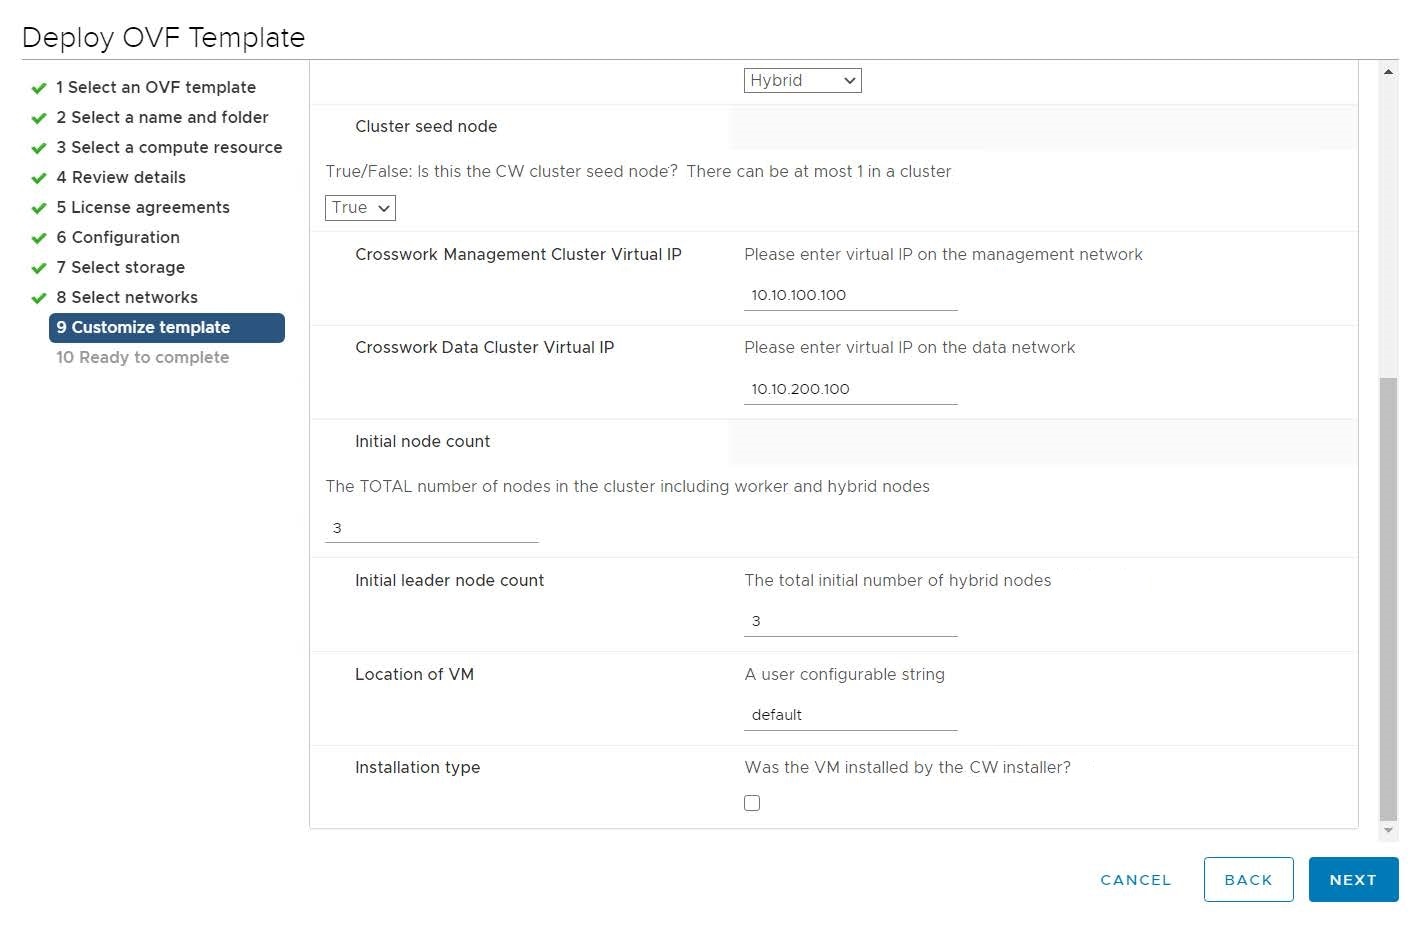The image size is (1414, 925).
Task: Click 'Was the VM installed by the CW installer?' text
Action: [907, 767]
